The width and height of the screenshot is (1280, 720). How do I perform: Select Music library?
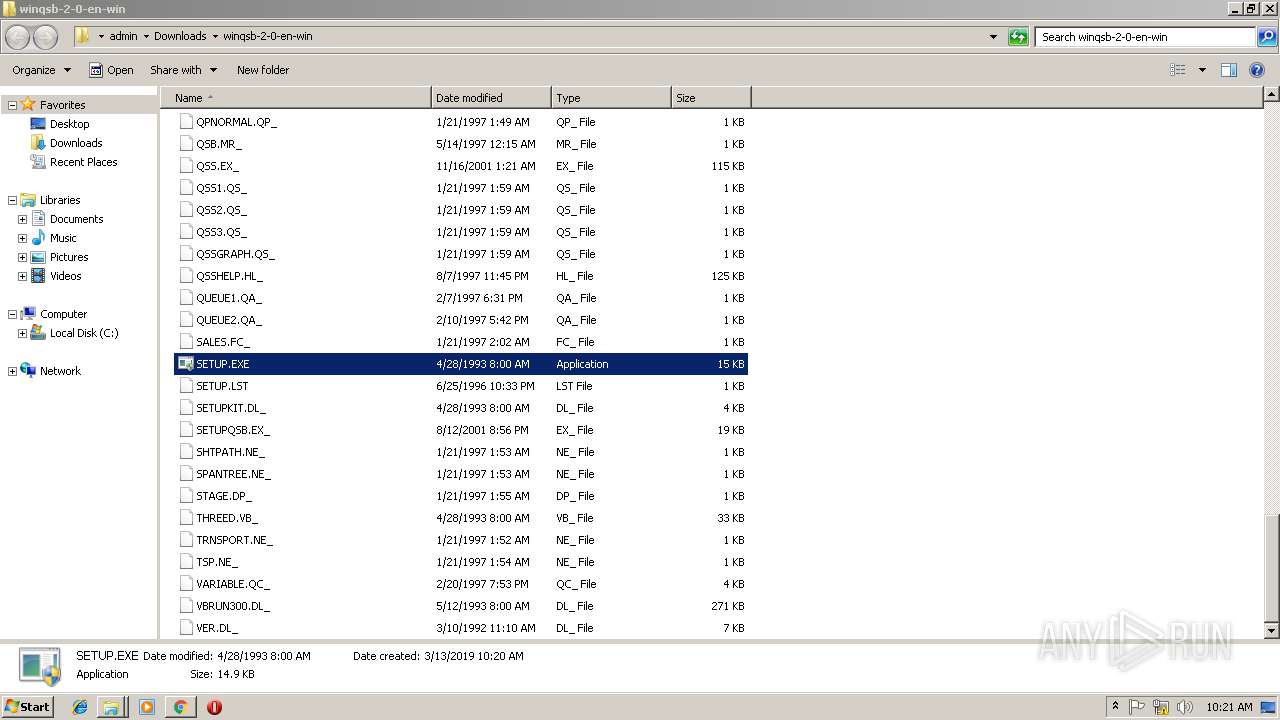click(x=63, y=238)
